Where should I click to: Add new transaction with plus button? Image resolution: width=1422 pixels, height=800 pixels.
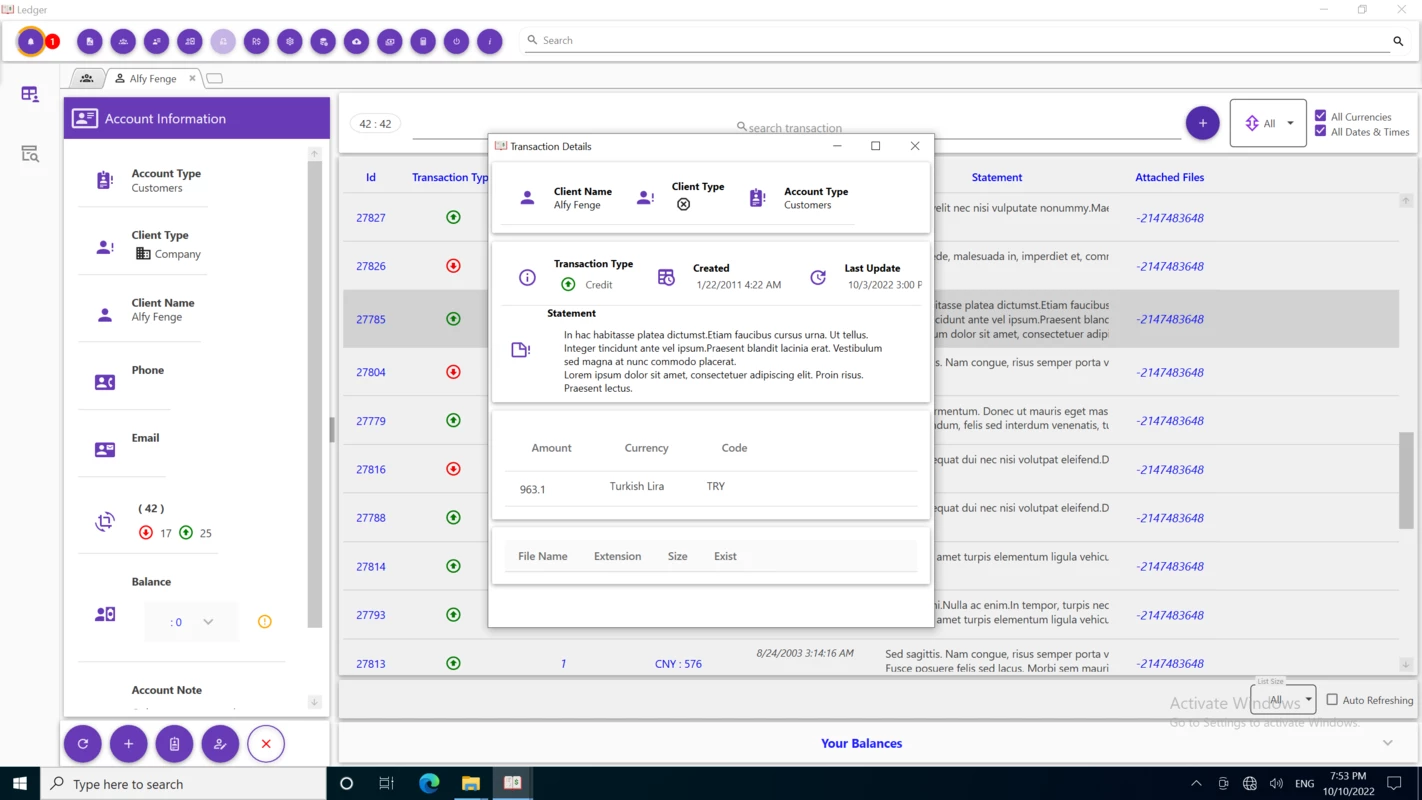pos(1202,123)
